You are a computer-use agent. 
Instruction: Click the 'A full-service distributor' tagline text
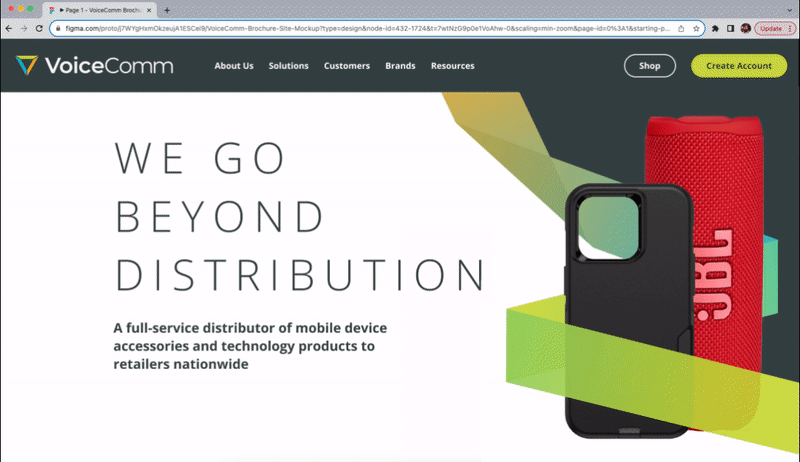(250, 346)
